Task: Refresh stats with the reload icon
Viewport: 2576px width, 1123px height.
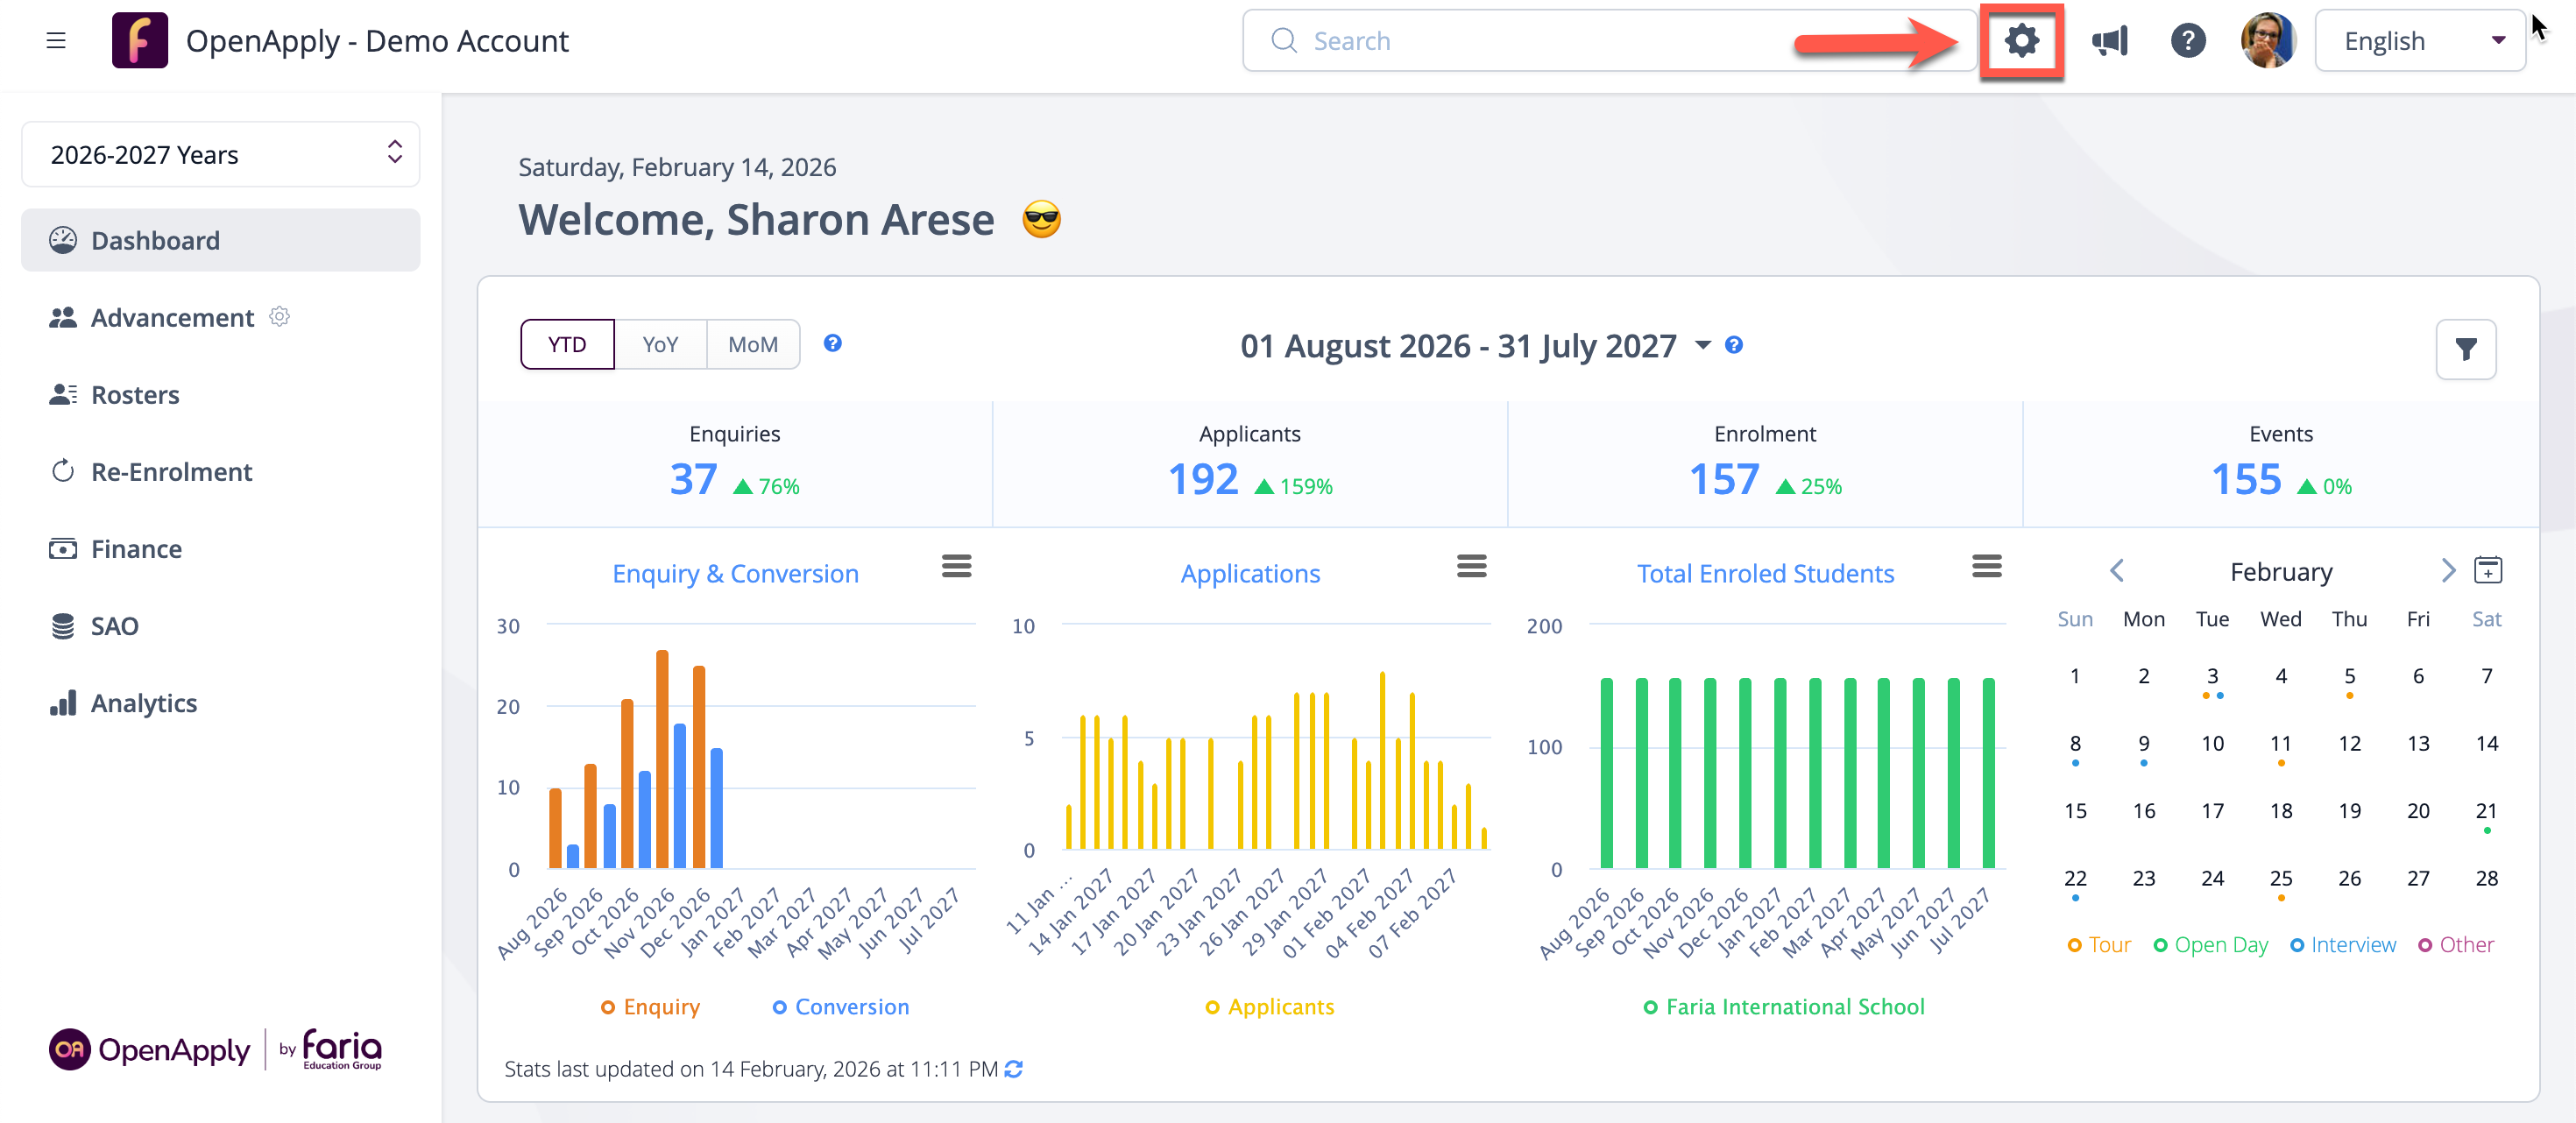Action: click(1014, 1069)
